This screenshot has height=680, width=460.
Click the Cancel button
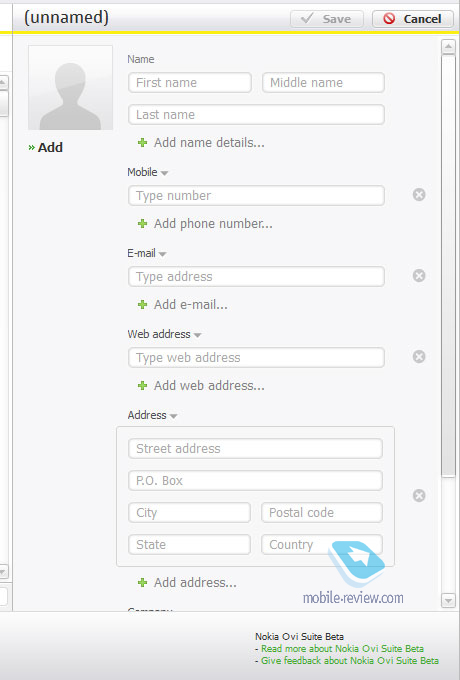(413, 19)
